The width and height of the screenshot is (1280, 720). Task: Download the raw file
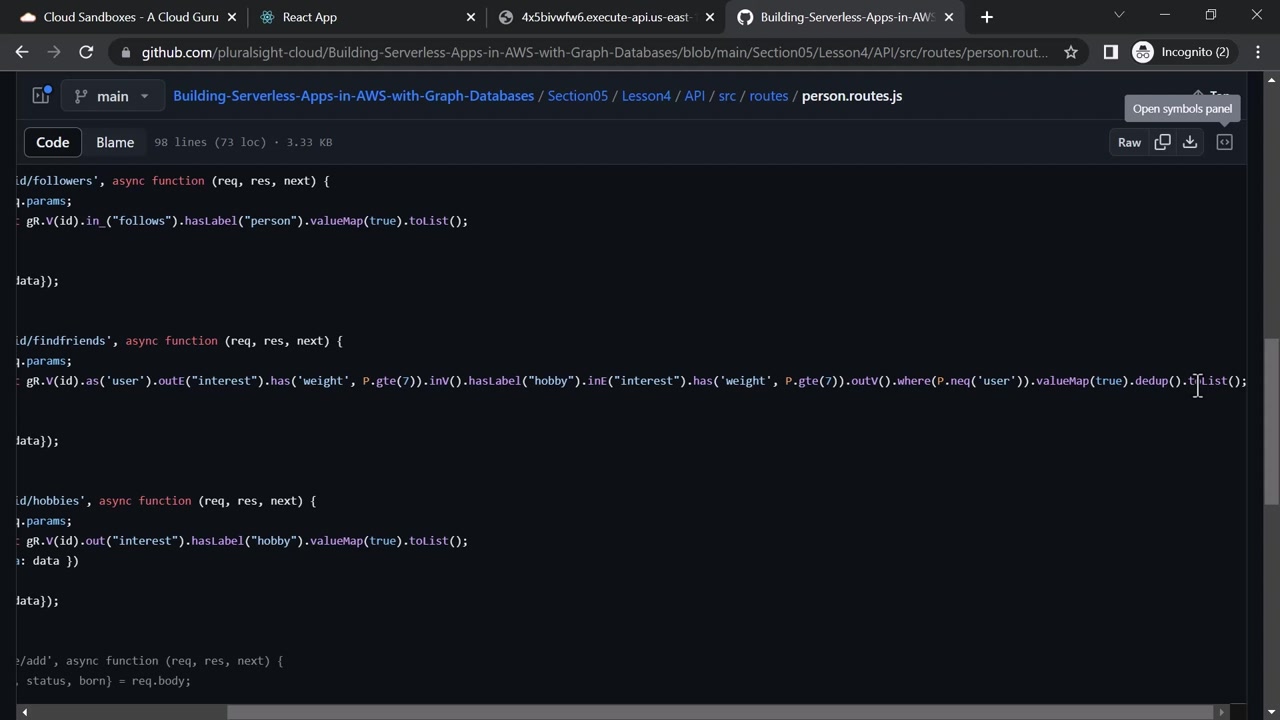[x=1190, y=142]
